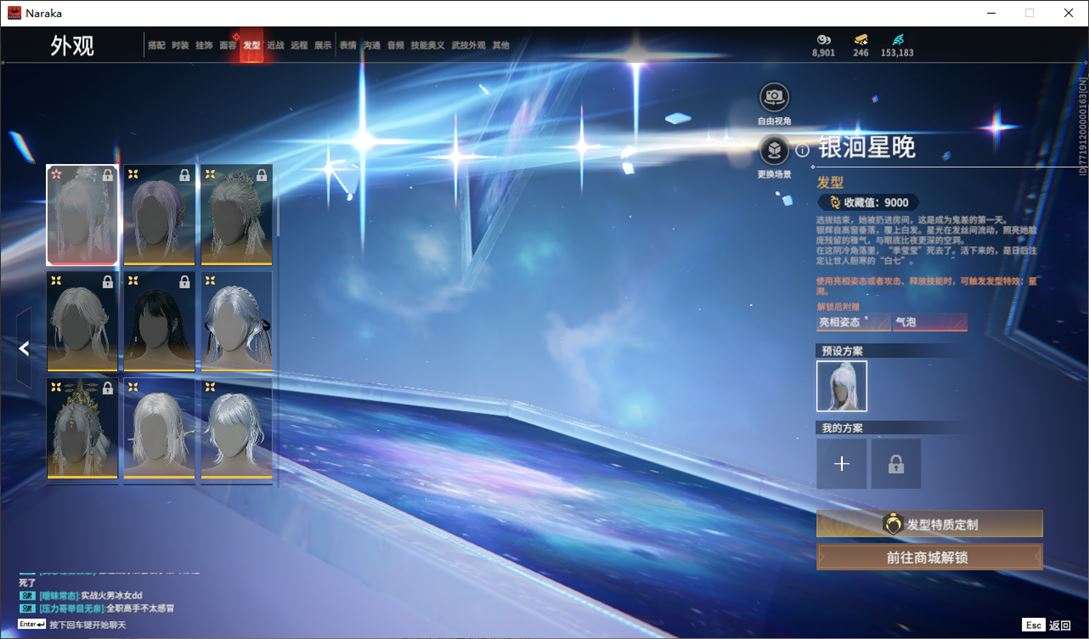This screenshot has width=1089, height=639.
Task: Add a new scheme with plus button
Action: point(842,463)
